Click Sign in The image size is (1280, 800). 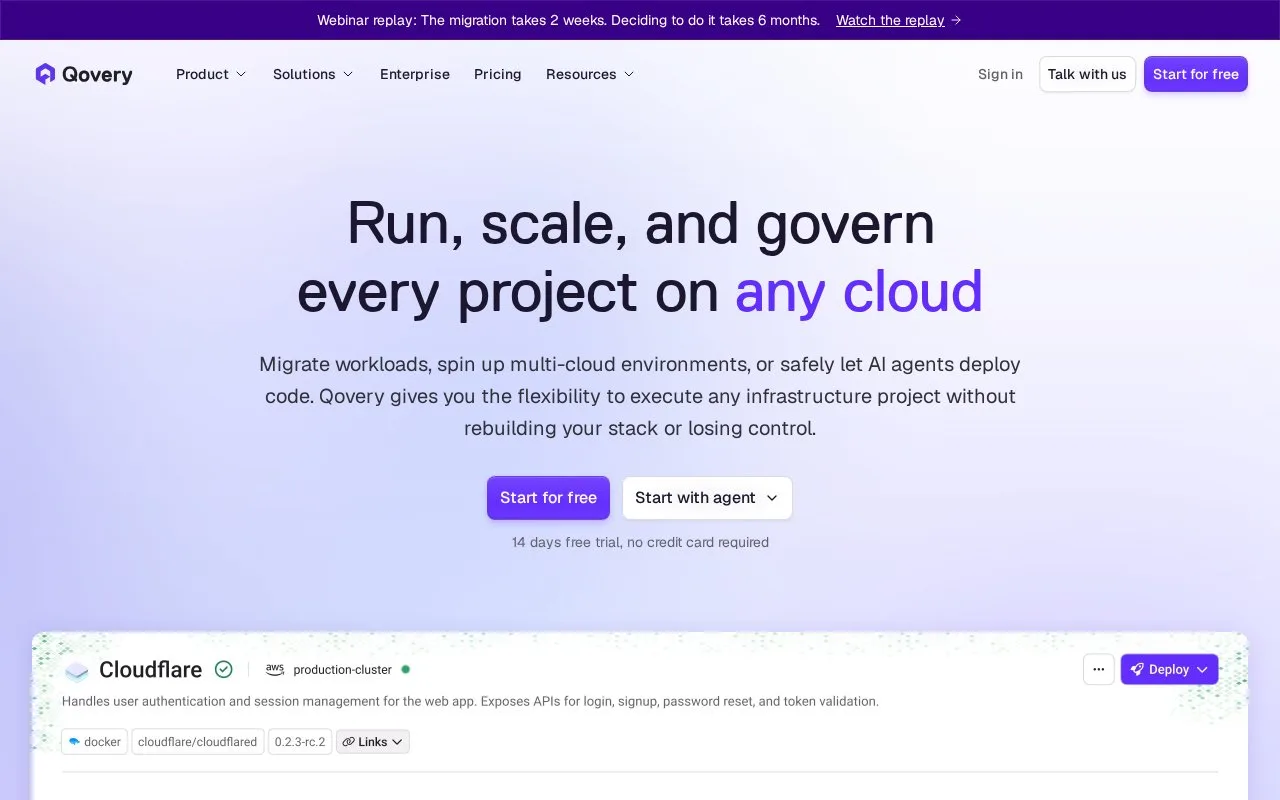pos(1000,74)
